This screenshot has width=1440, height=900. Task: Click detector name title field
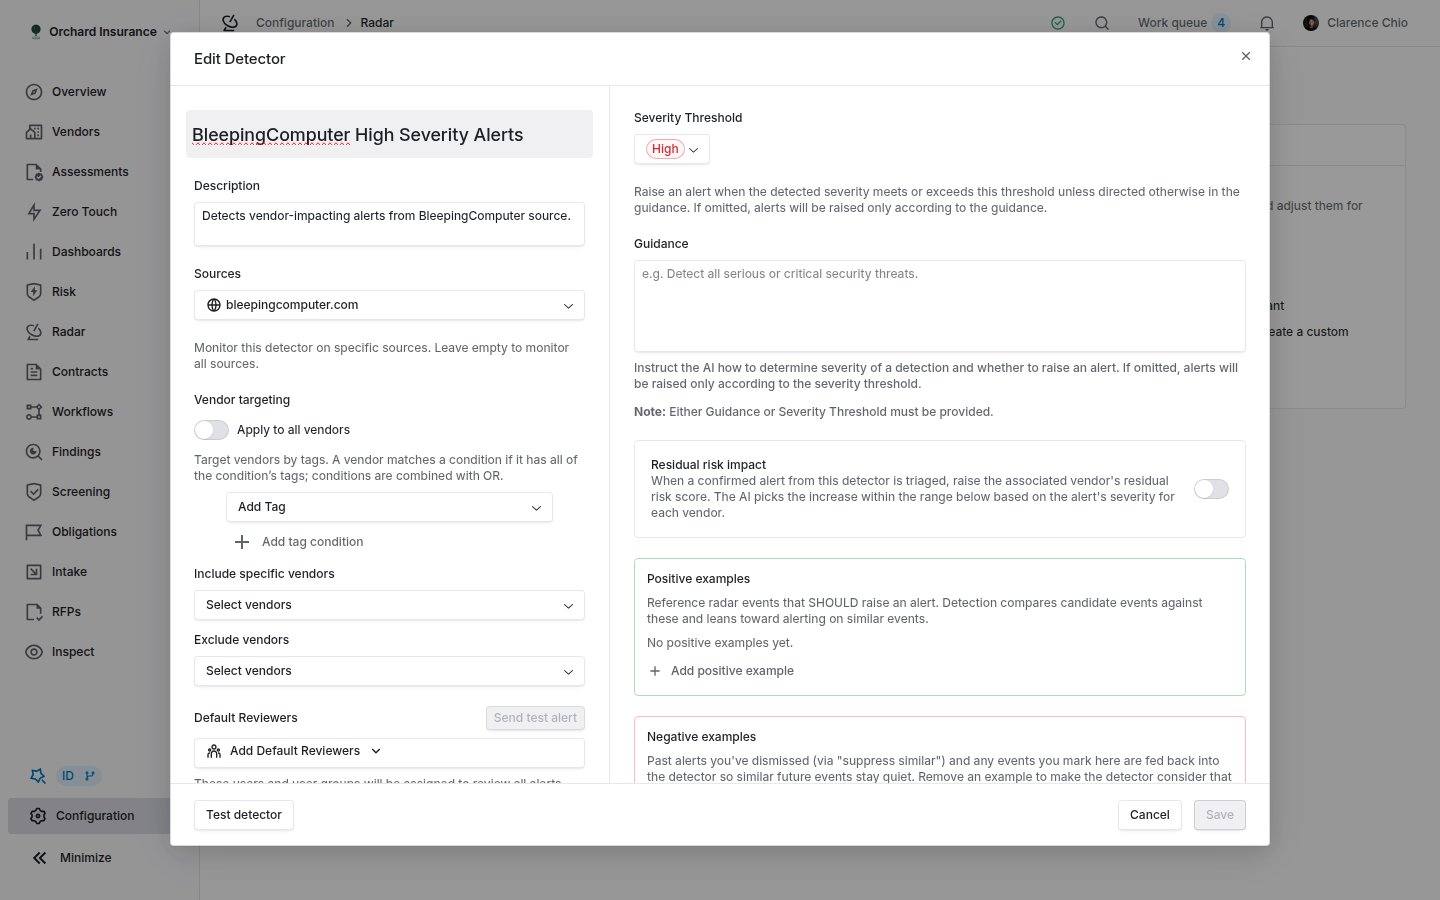pos(389,134)
